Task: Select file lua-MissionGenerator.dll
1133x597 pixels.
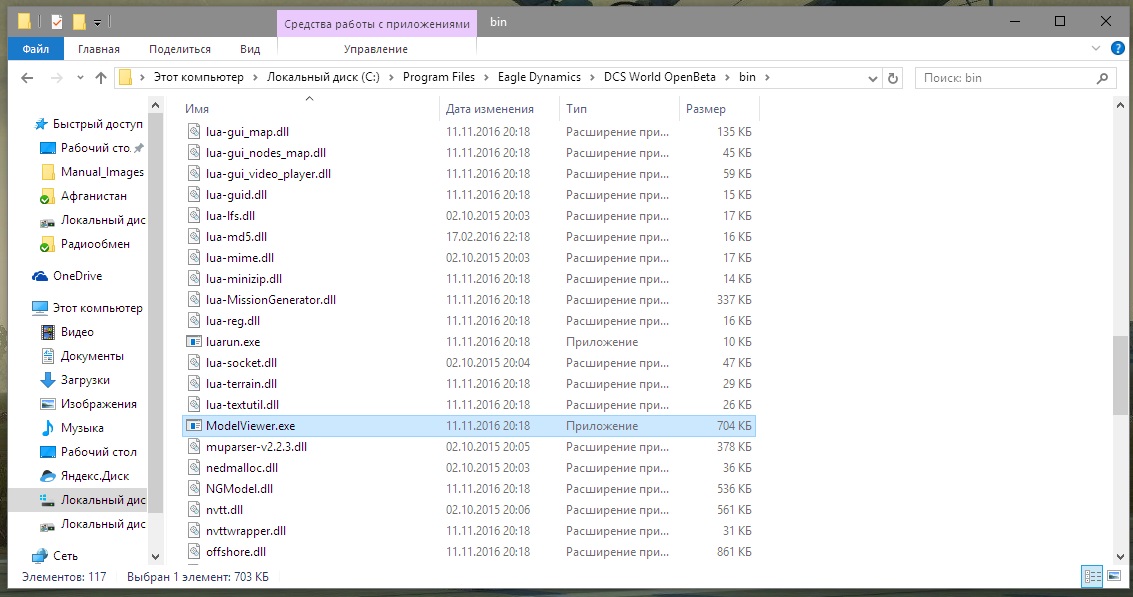Action: point(270,300)
